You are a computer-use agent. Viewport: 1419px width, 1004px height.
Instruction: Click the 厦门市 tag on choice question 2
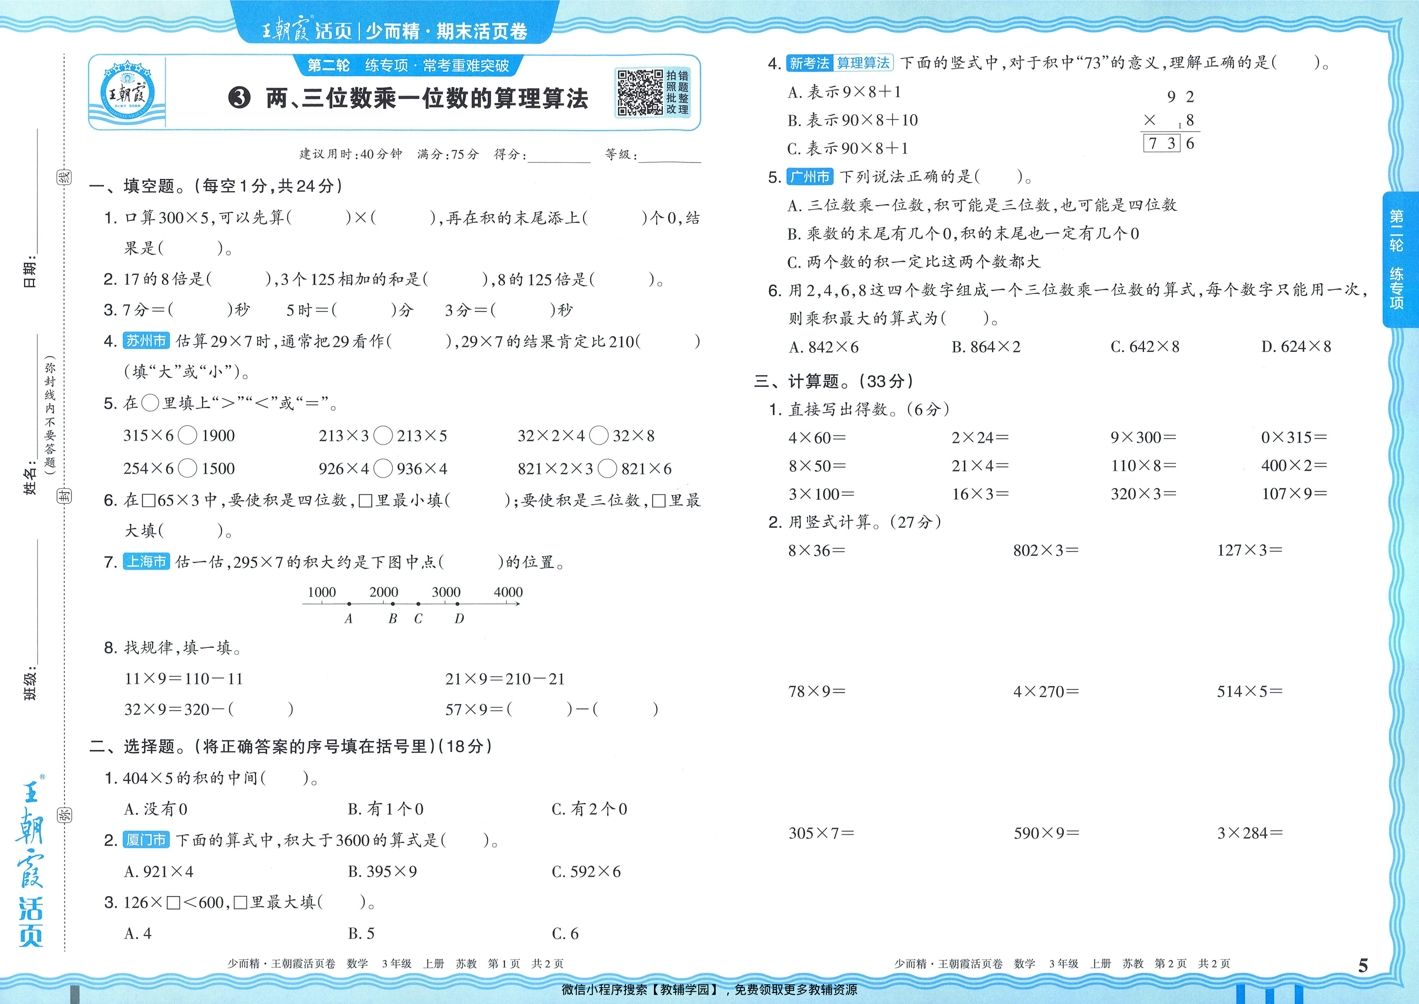[145, 840]
